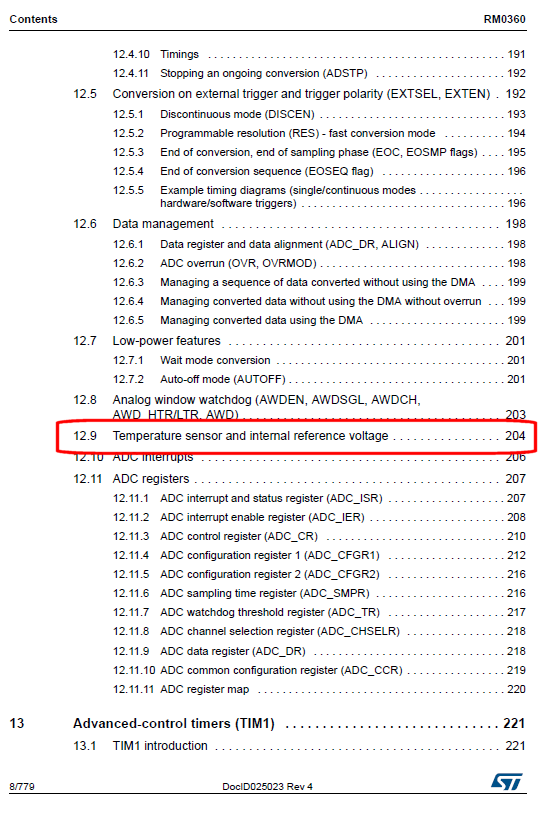Go to section 12.5 Conversion on external trigger
Screen dimensions: 538x813
(x=299, y=94)
